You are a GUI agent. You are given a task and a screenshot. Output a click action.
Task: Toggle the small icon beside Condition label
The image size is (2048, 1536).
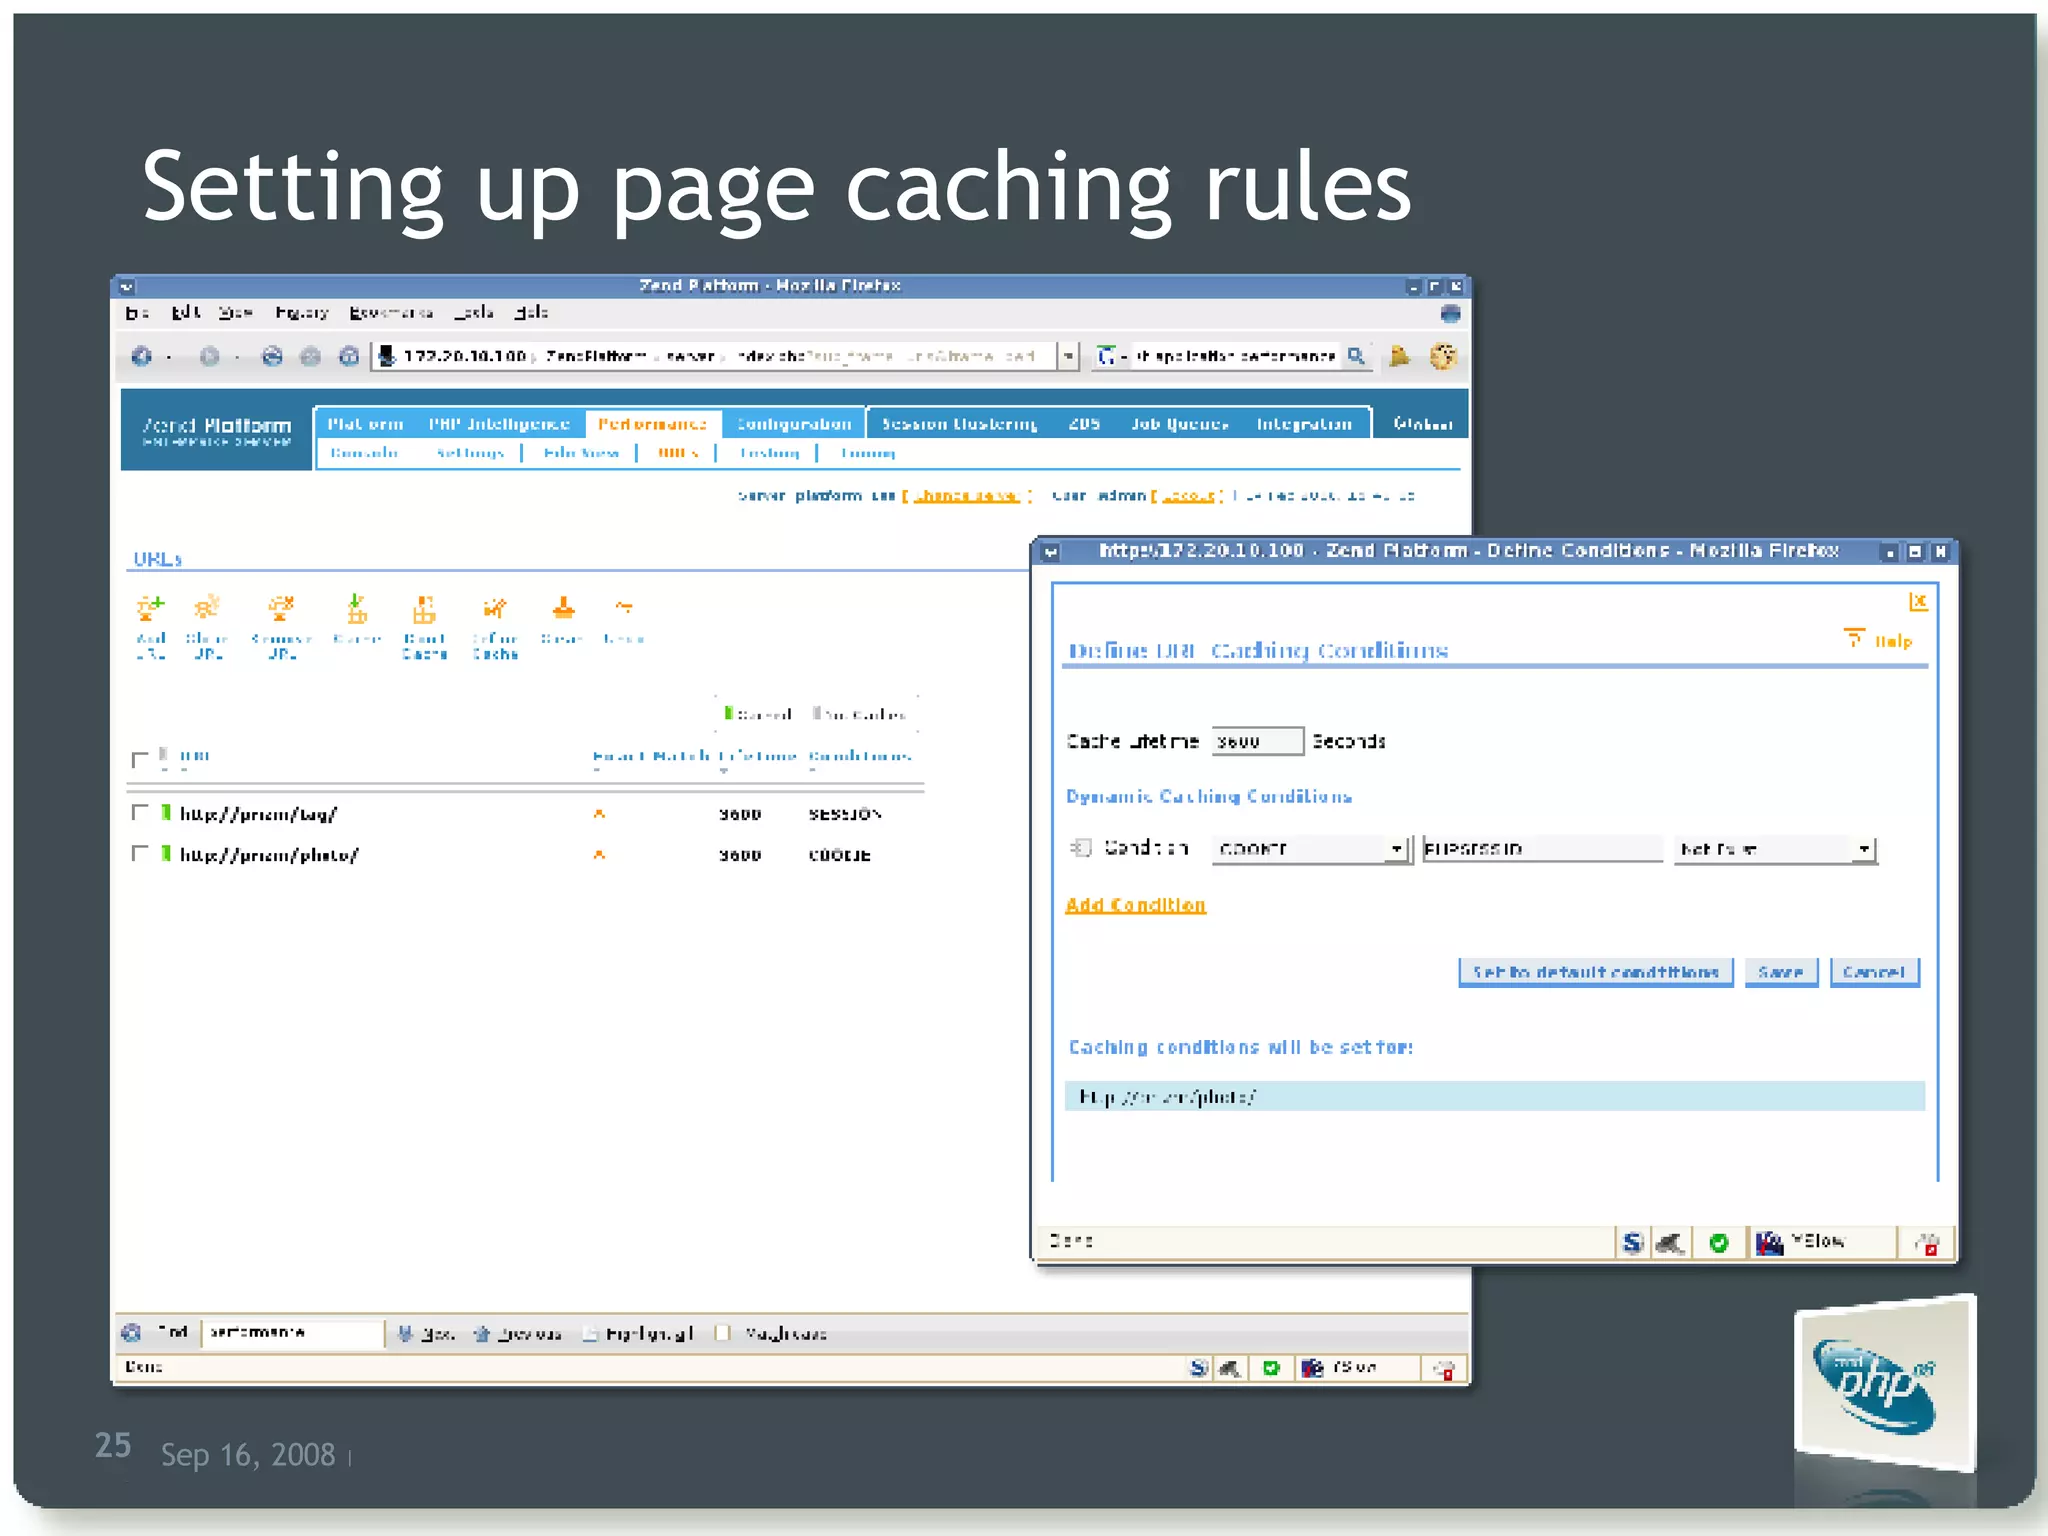coord(1080,848)
